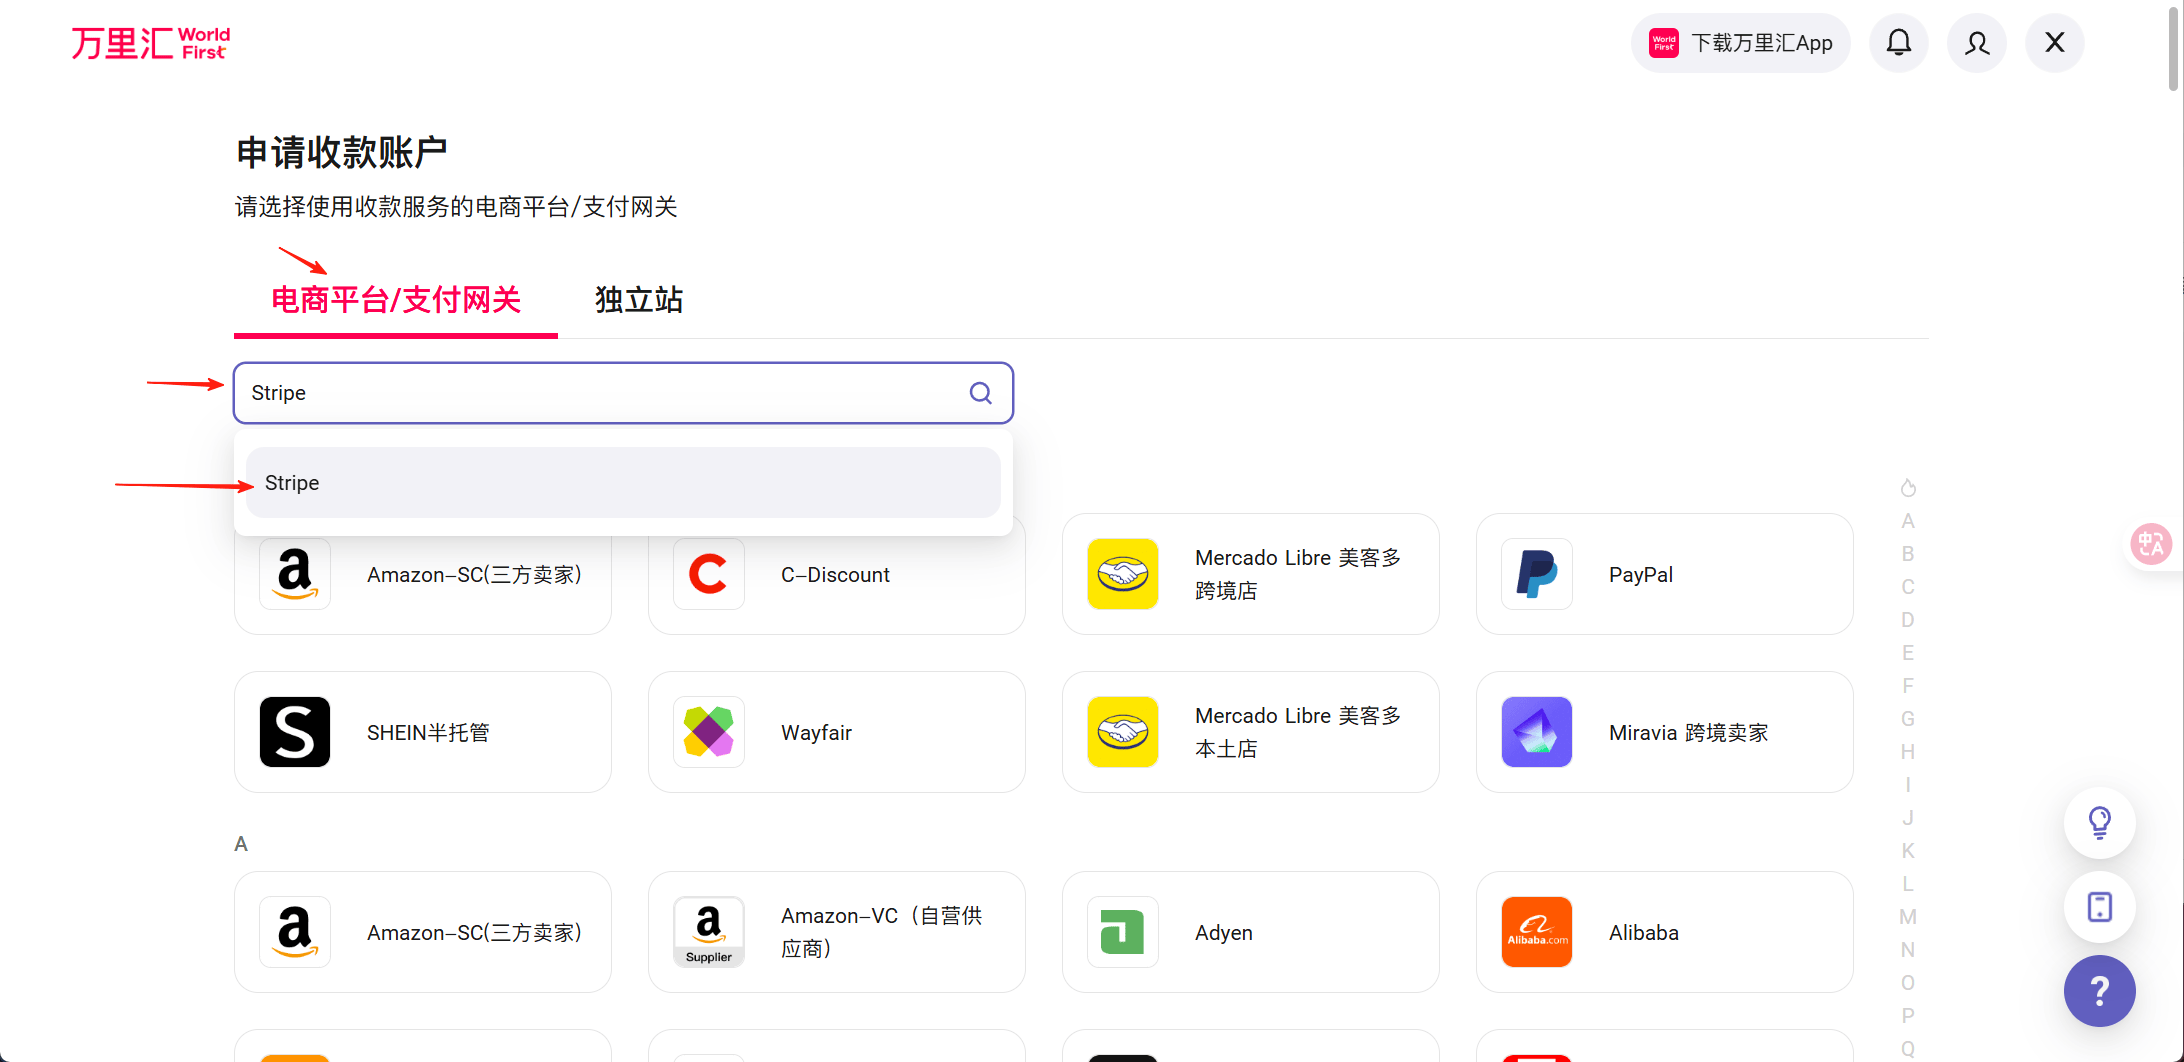Jump to letter M in alphabet index
This screenshot has height=1062, width=2184.
(1907, 917)
